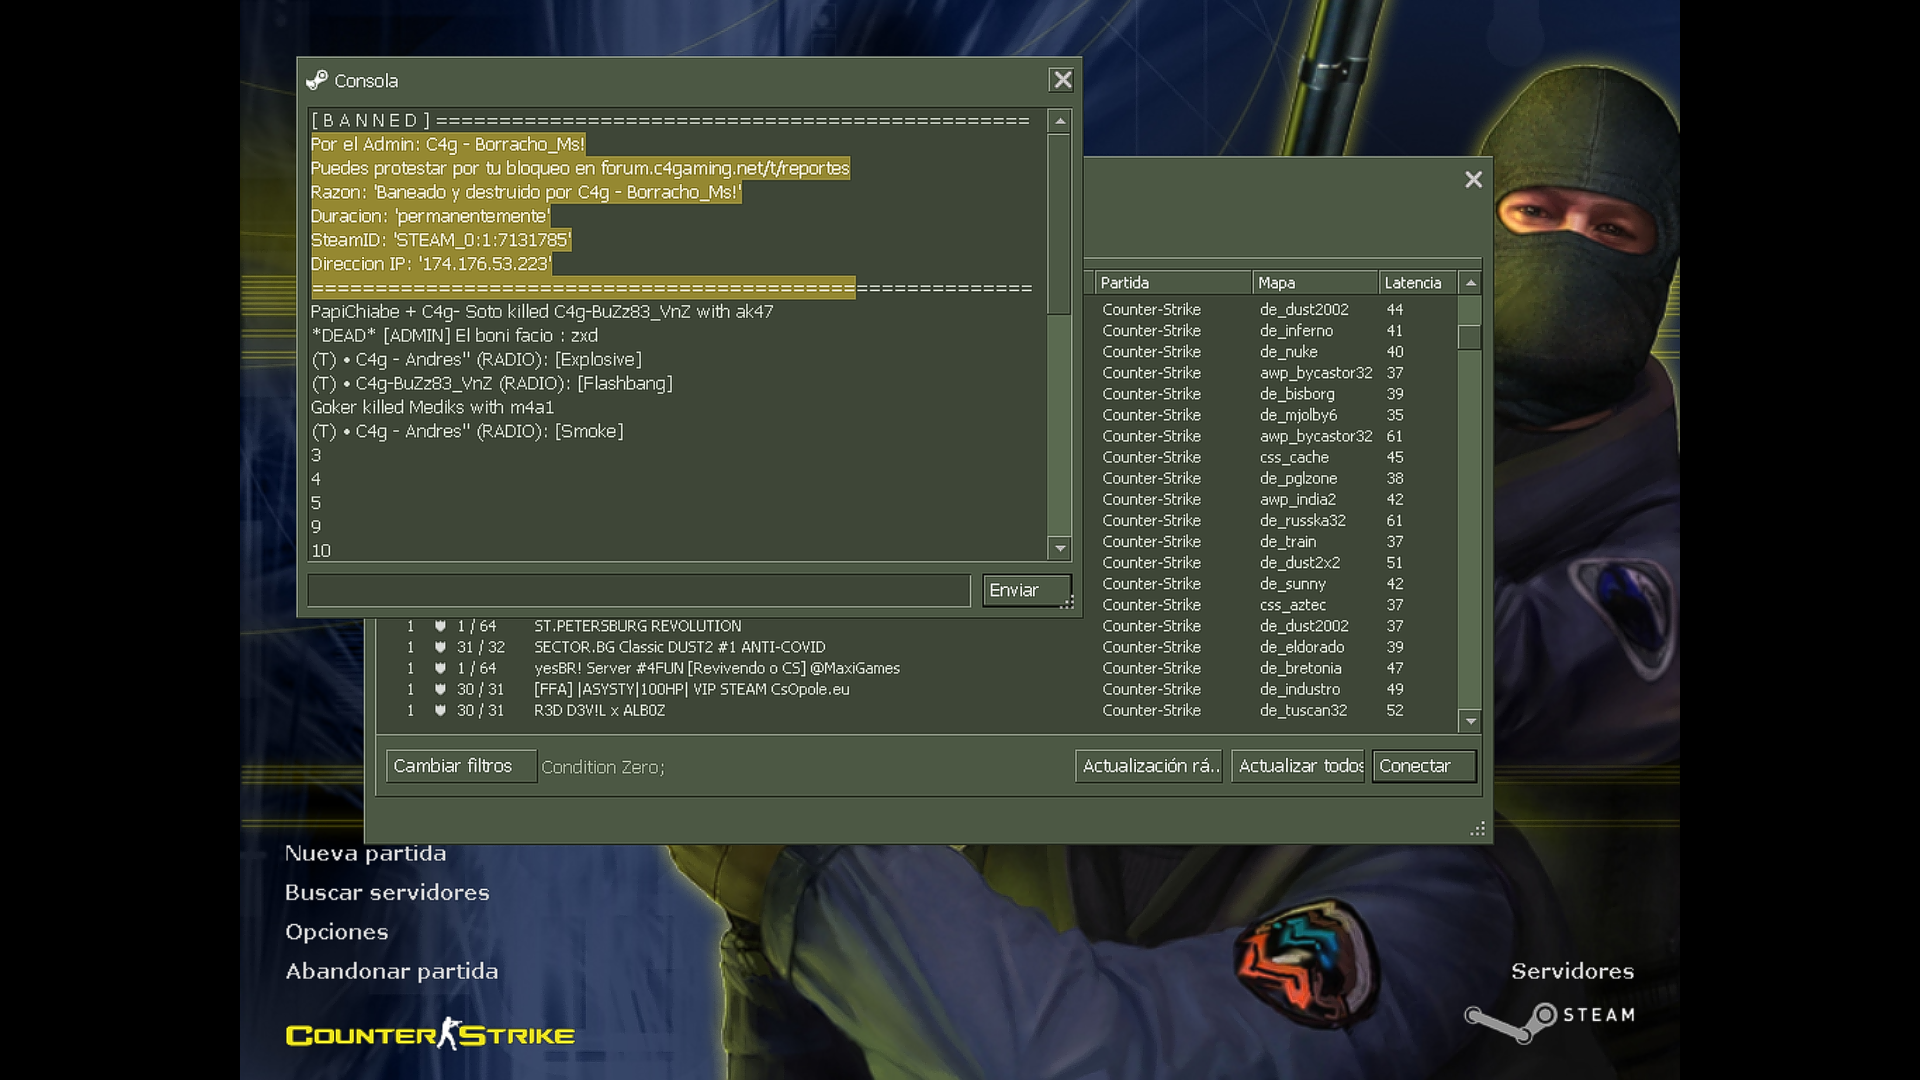Click server list scrollbar down arrow
The height and width of the screenshot is (1080, 1920).
[x=1470, y=721]
